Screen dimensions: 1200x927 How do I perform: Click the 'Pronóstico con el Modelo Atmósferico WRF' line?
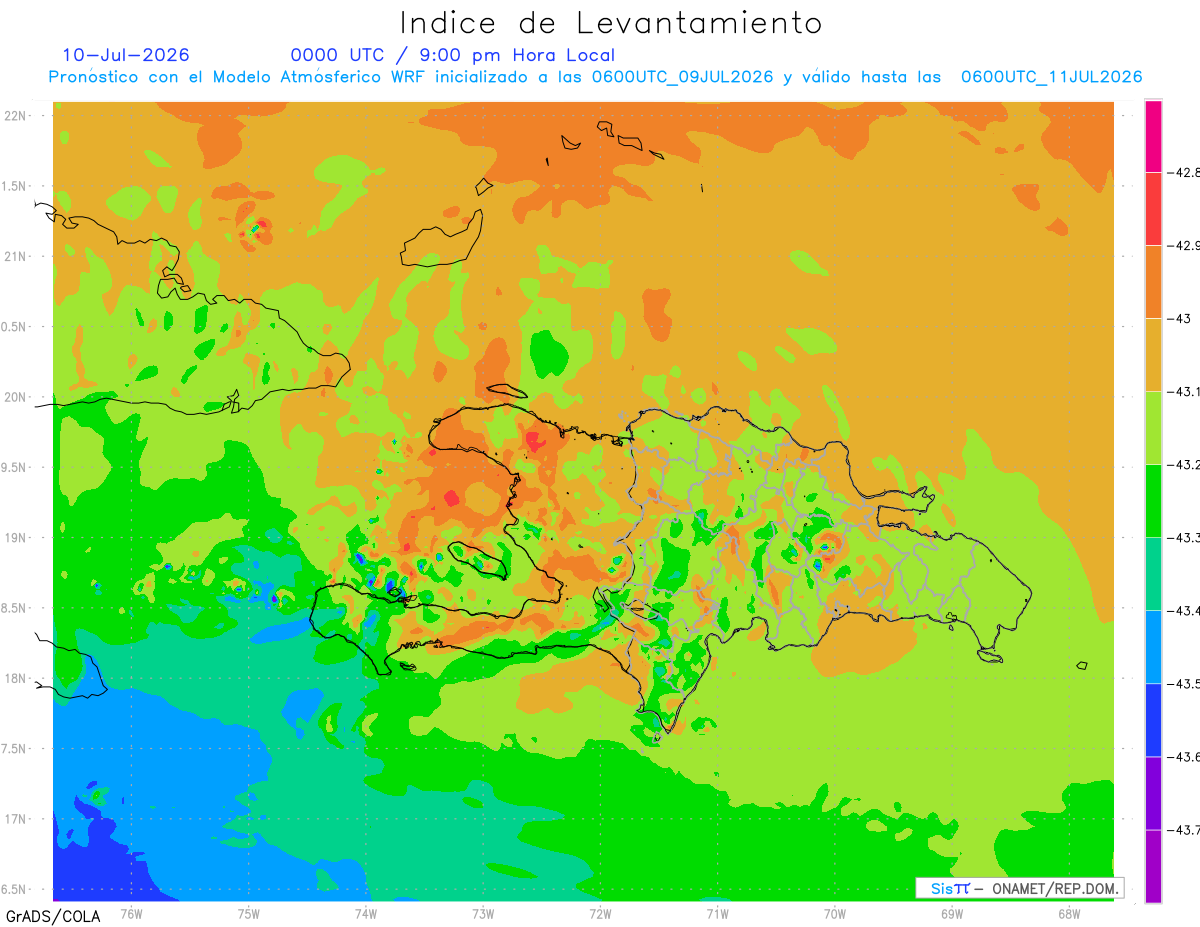point(596,77)
